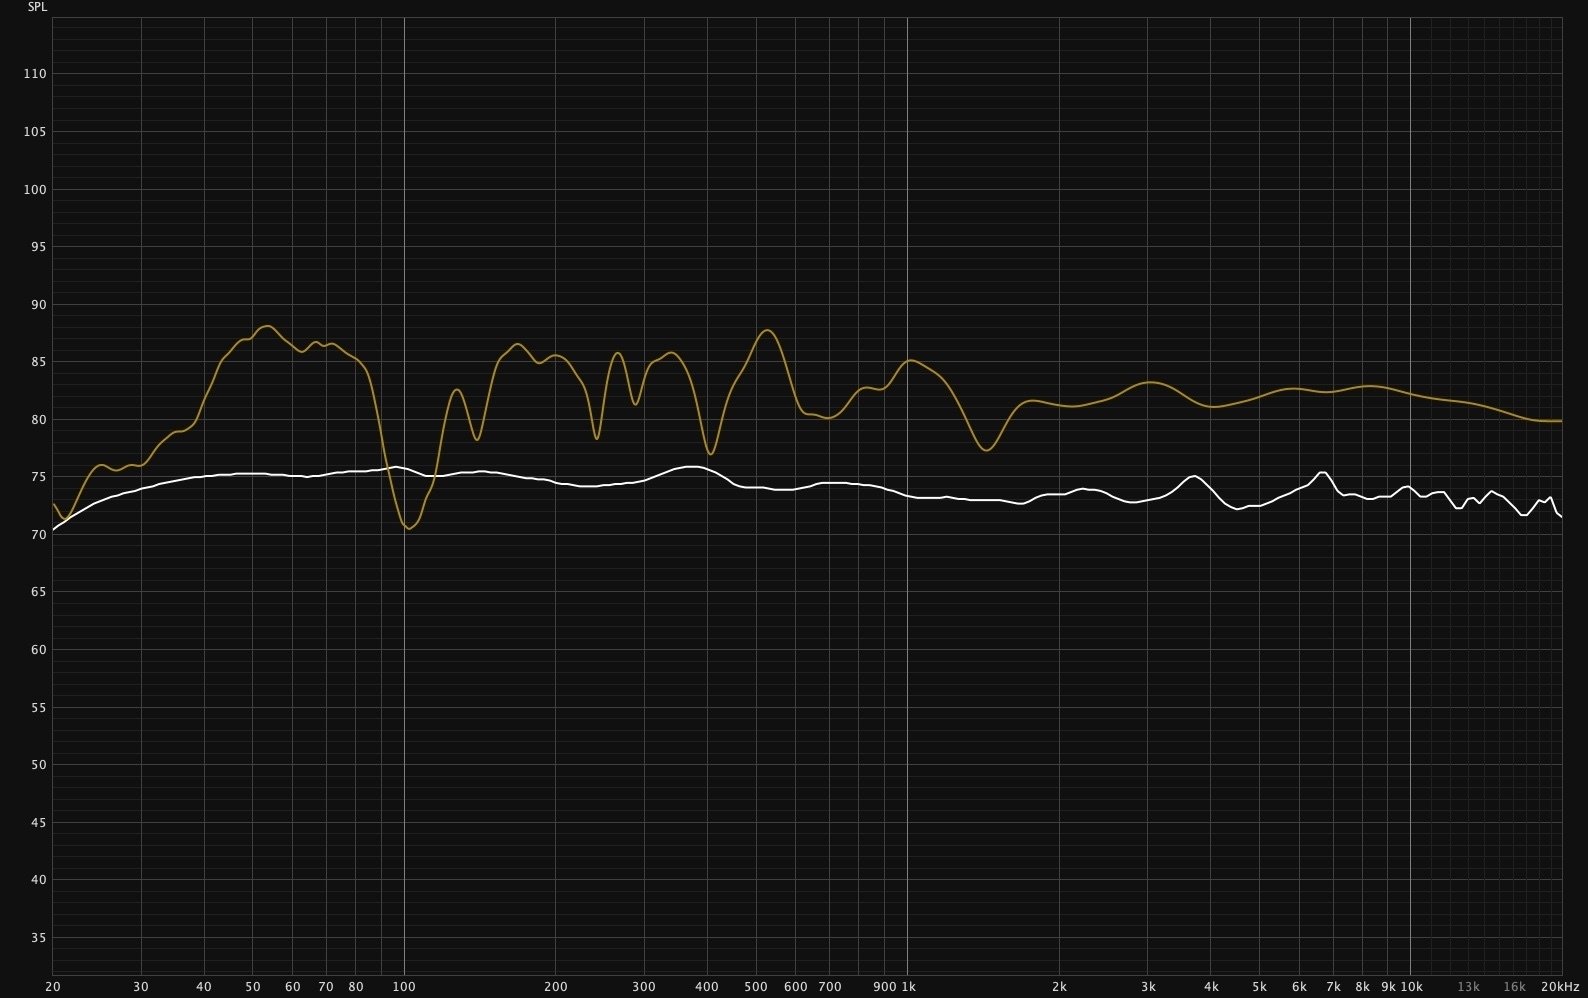
Task: Select the 105 label on the SPL axis
Action: coord(35,132)
